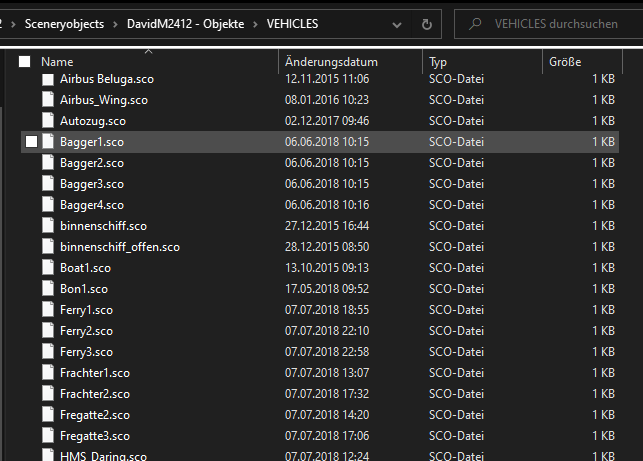Toggle the select-all checkbox in header

[25, 62]
